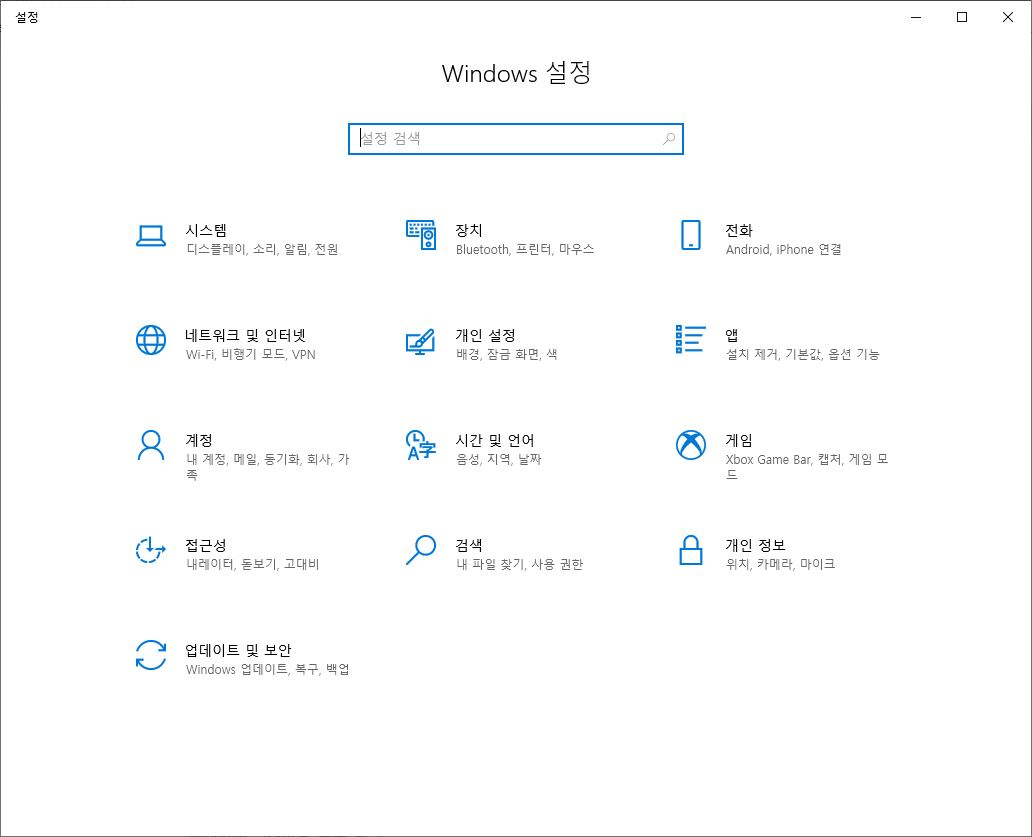This screenshot has width=1032, height=837.
Task: Click the 시간 및 언어 clock icon
Action: pyautogui.click(x=421, y=445)
